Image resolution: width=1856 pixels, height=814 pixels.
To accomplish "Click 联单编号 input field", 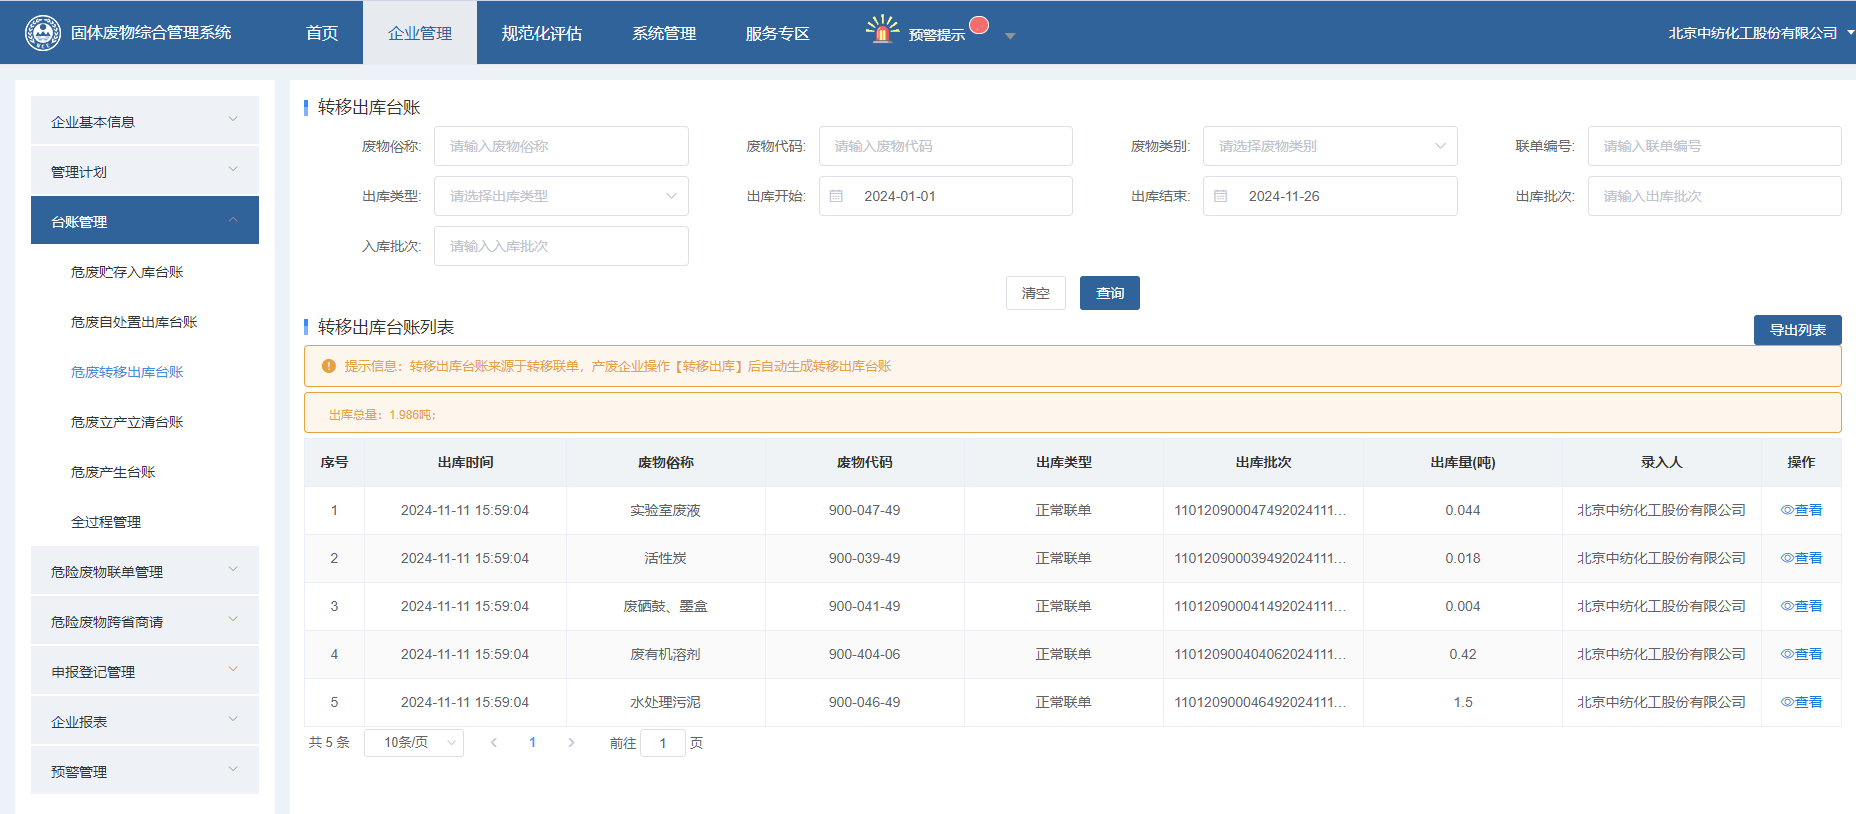I will tap(1714, 146).
